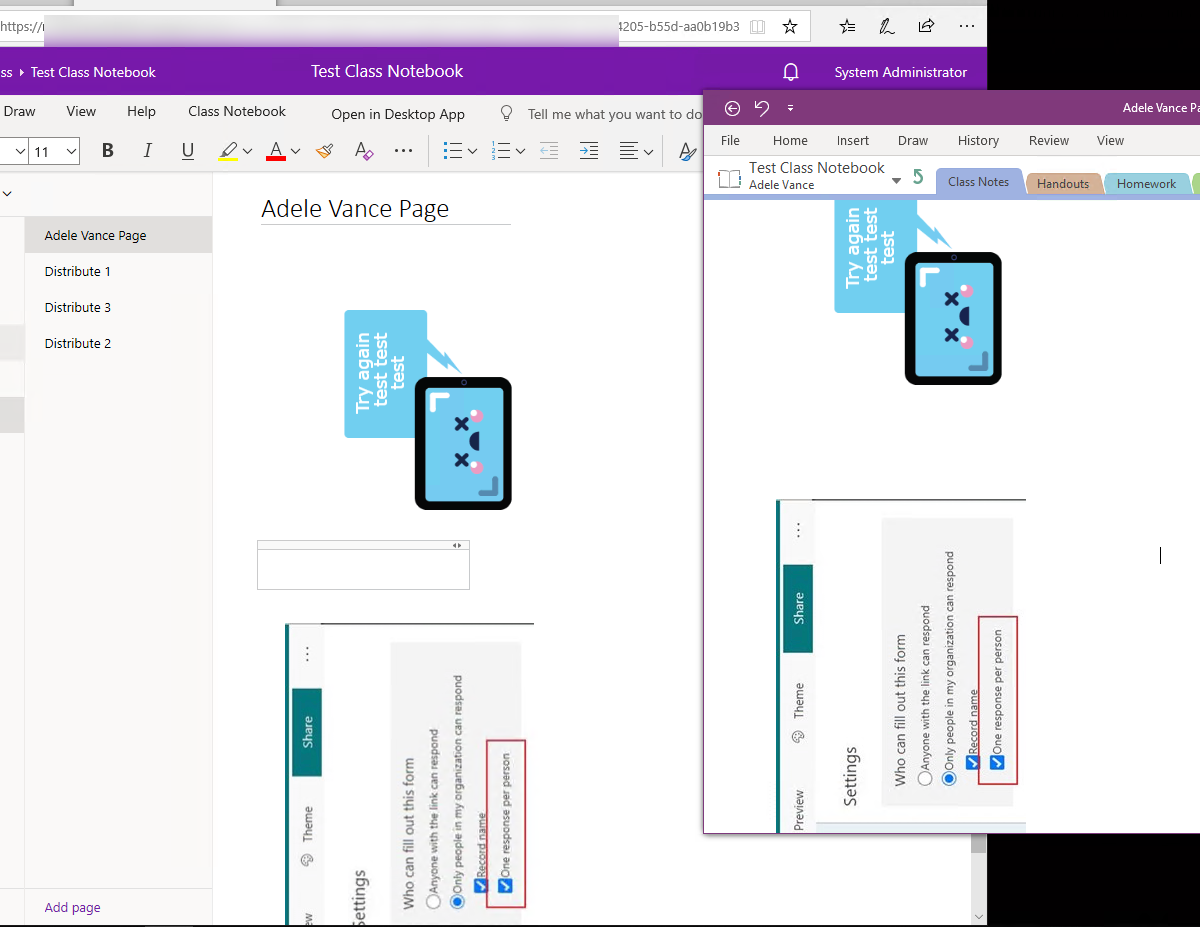Click the Tell me what you want box
This screenshot has height=927, width=1200.
pyautogui.click(x=614, y=114)
